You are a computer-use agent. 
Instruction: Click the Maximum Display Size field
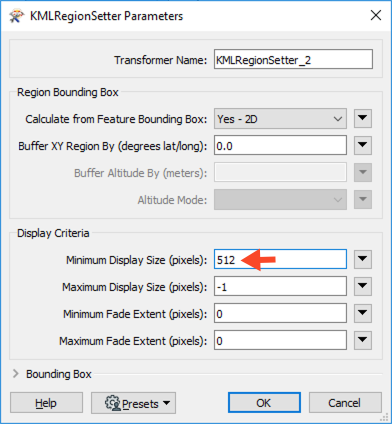280,286
